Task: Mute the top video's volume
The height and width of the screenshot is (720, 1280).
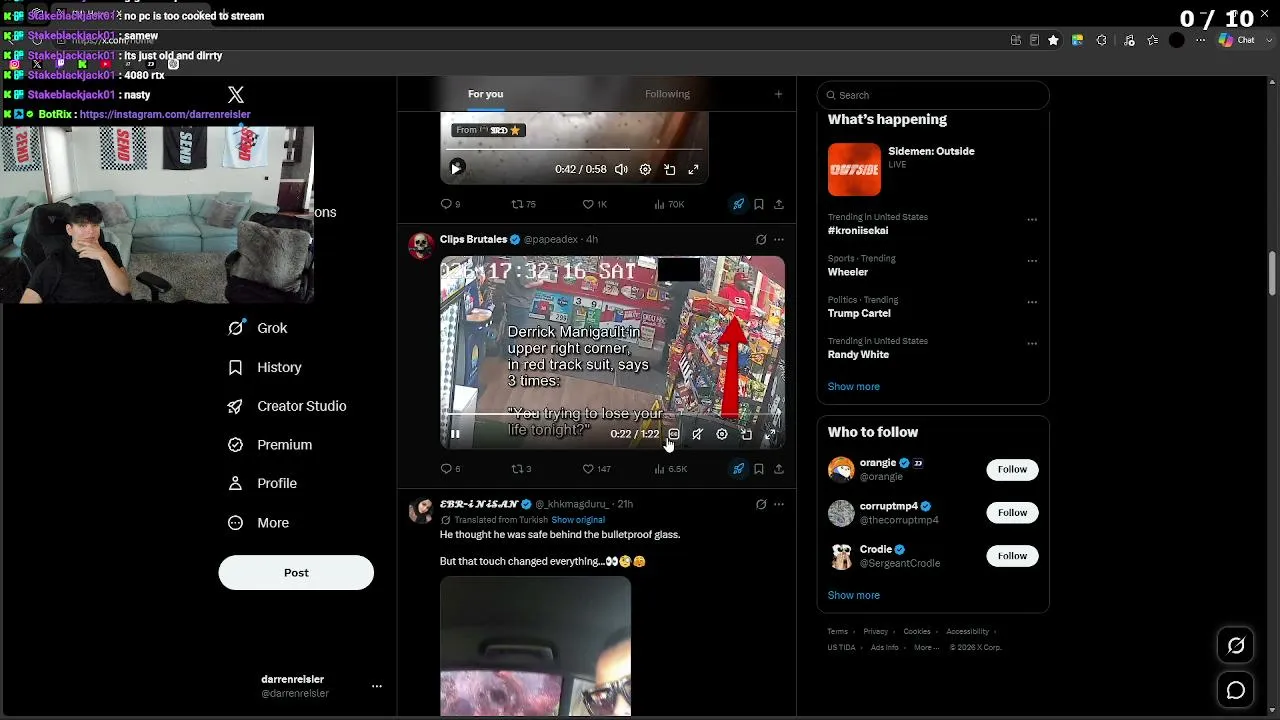Action: [x=621, y=170]
